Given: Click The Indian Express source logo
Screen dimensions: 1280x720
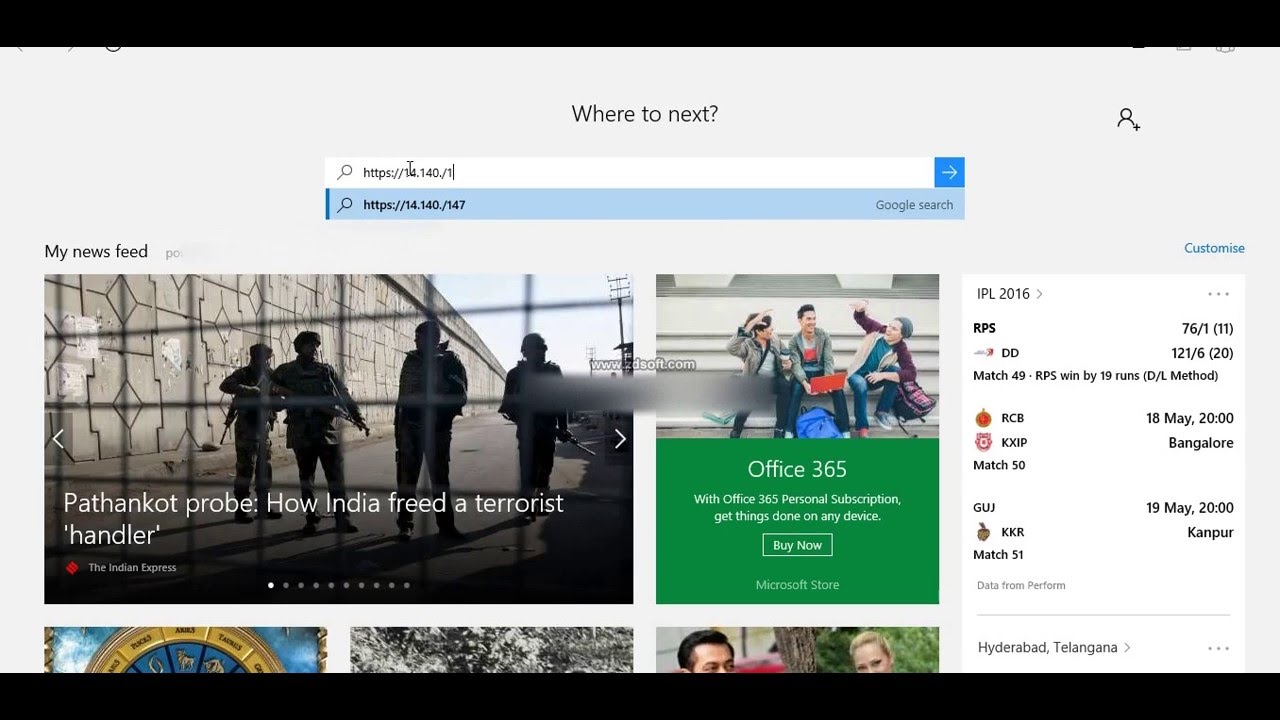Looking at the screenshot, I should pos(72,568).
